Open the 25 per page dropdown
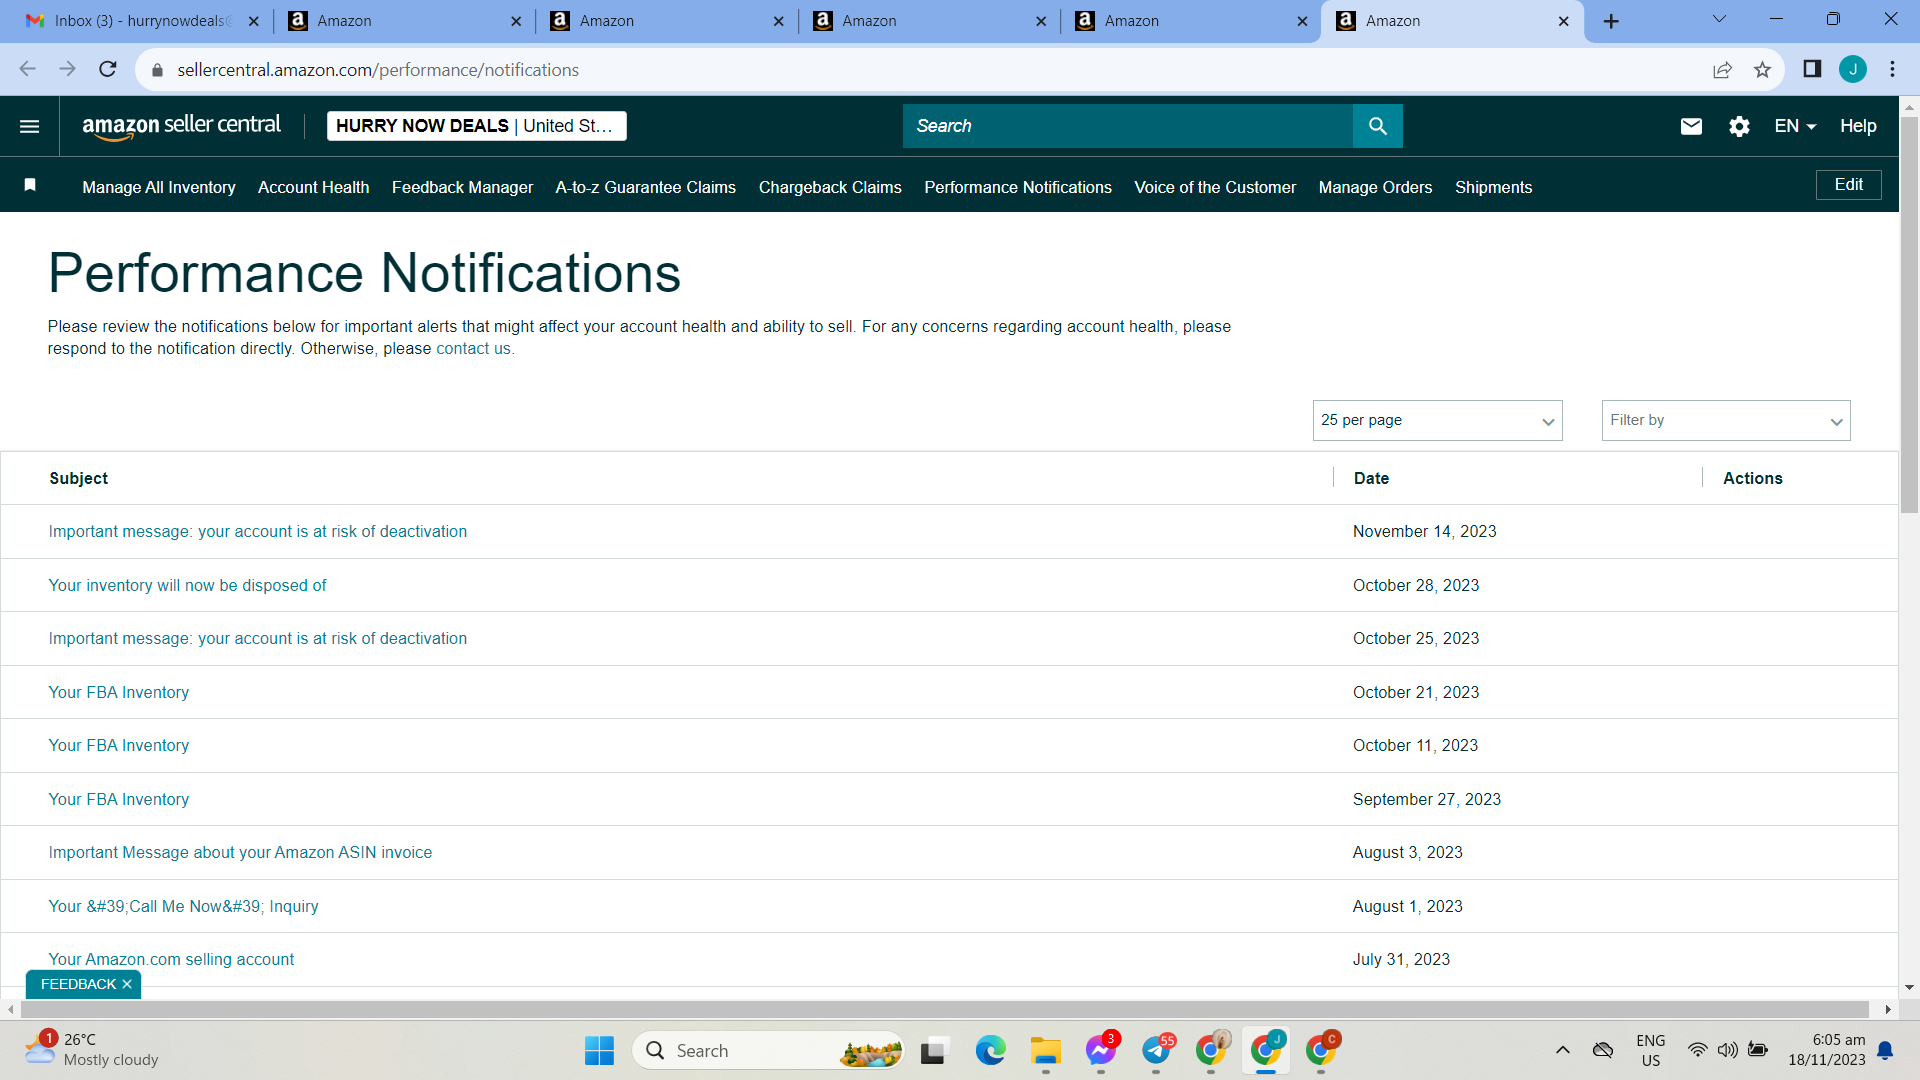 [1437, 420]
